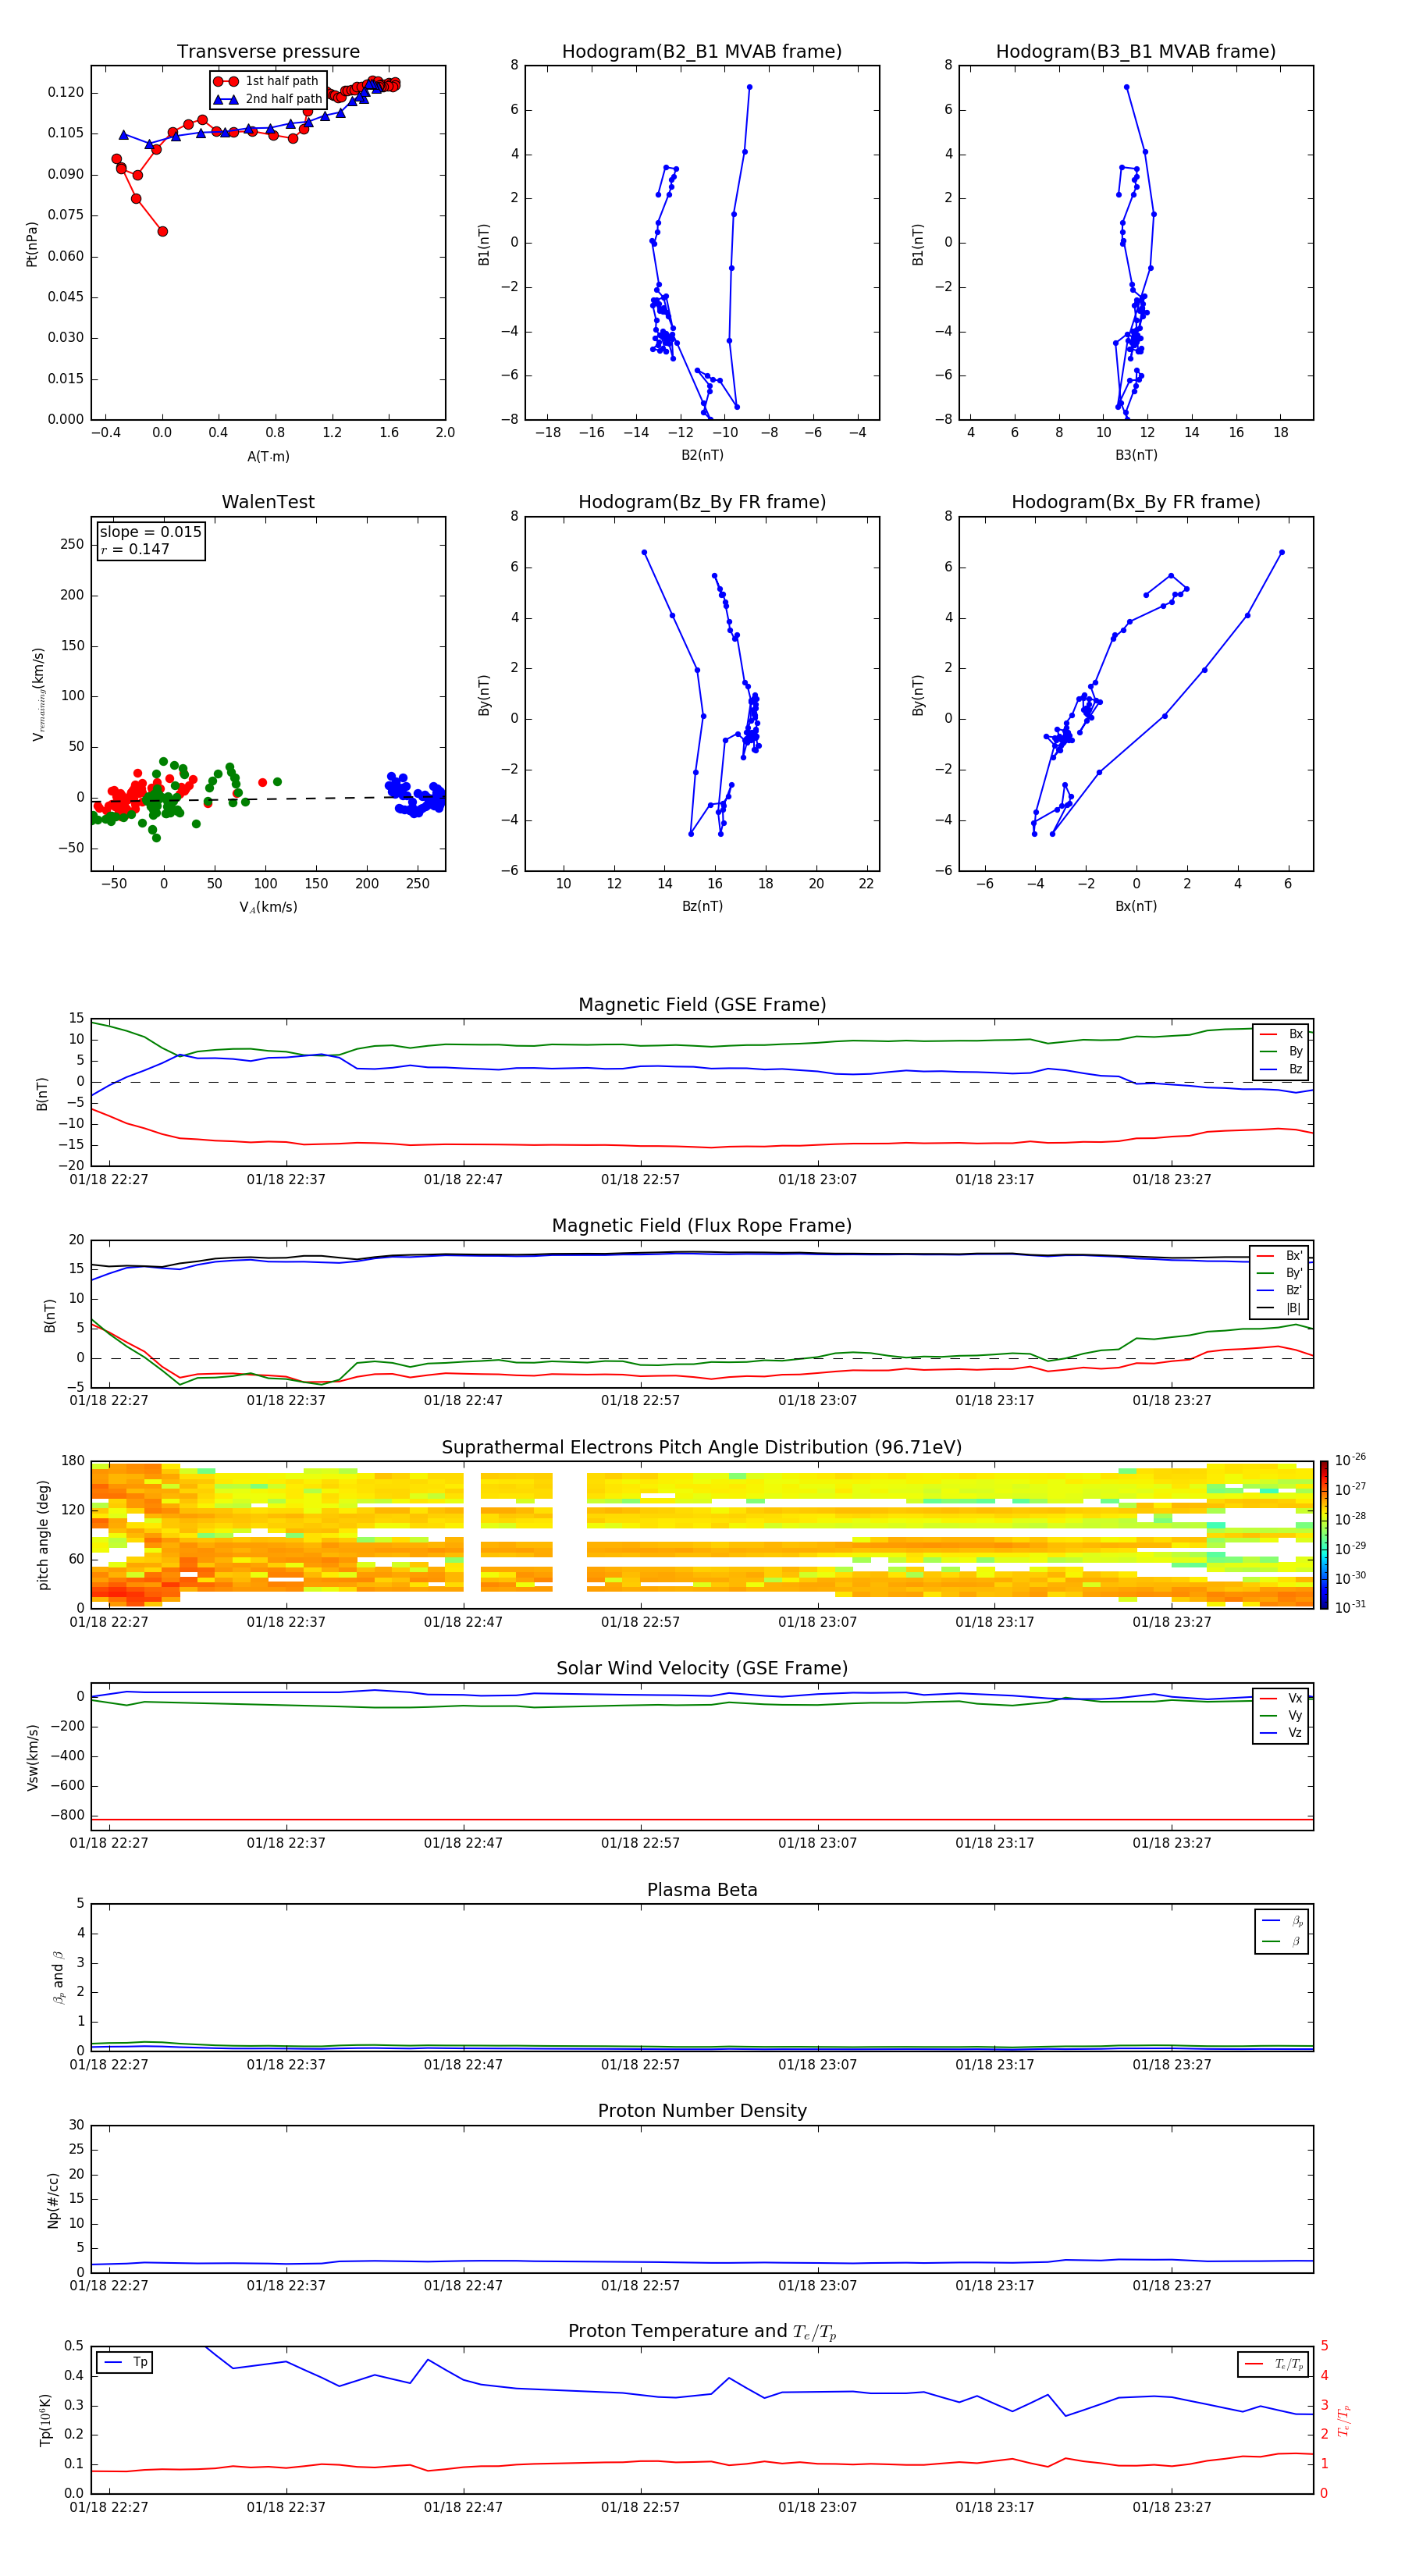1405x2576 pixels.
Task: Click the "V_A(km/s)" x-axis label
Action: click(x=268, y=907)
